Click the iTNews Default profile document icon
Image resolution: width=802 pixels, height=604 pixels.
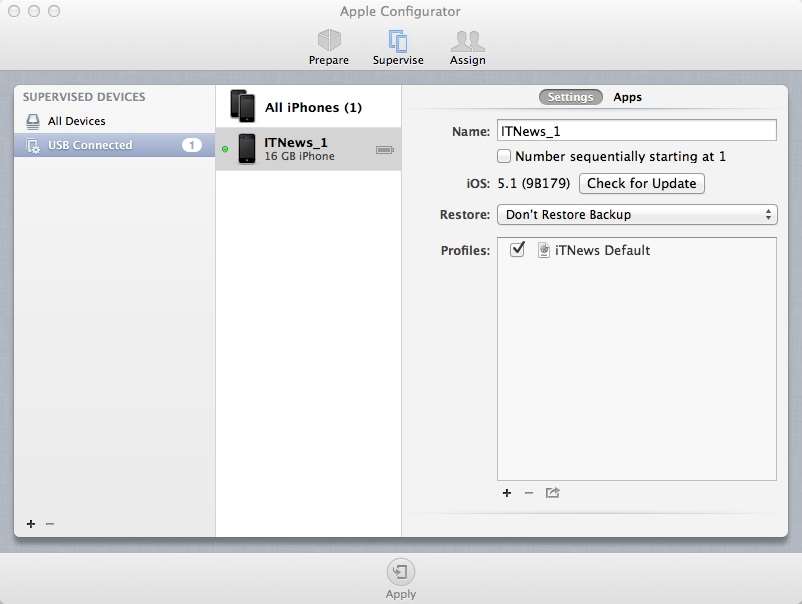[x=544, y=250]
